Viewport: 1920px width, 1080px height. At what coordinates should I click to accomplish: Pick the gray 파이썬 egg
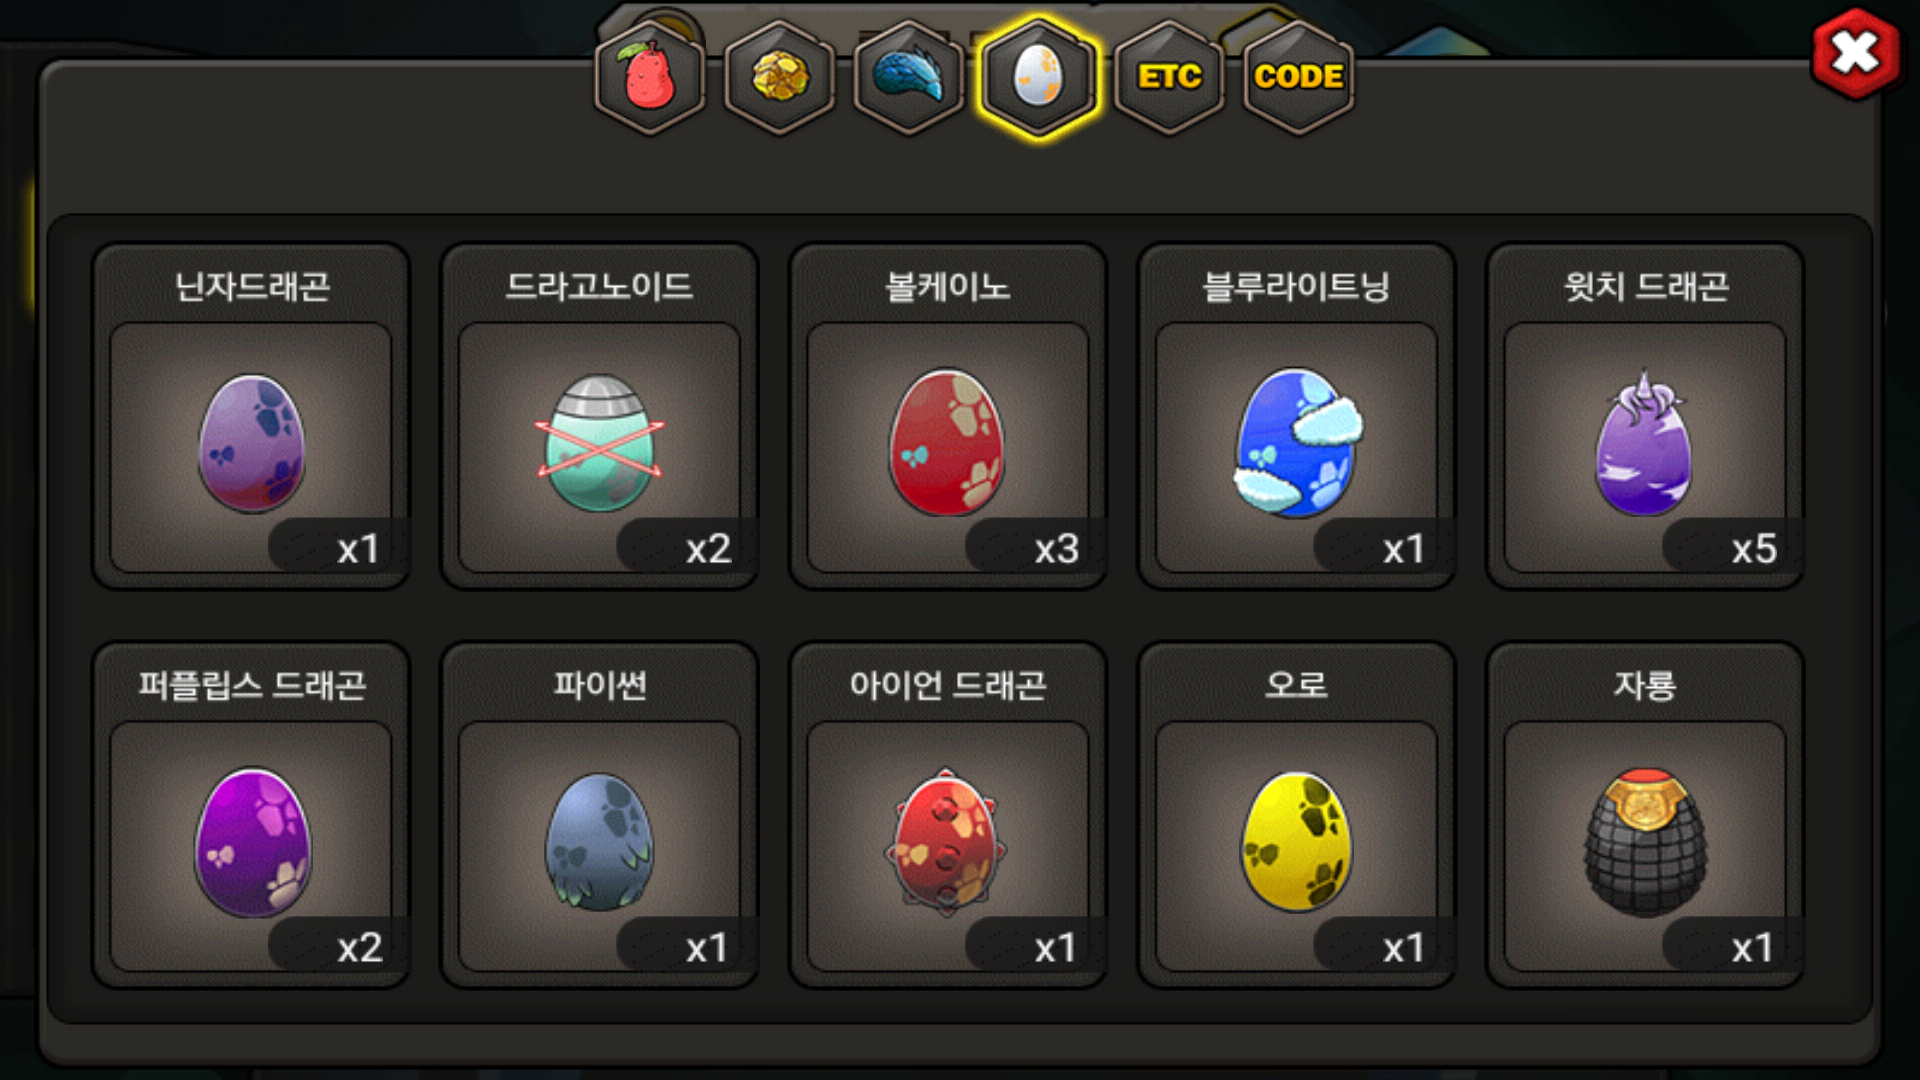tap(600, 843)
